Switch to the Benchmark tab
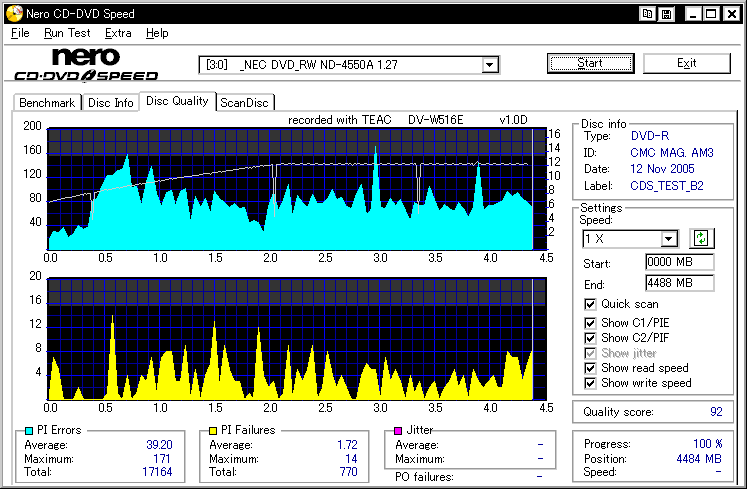Viewport: 747px width, 489px height. coord(47,102)
